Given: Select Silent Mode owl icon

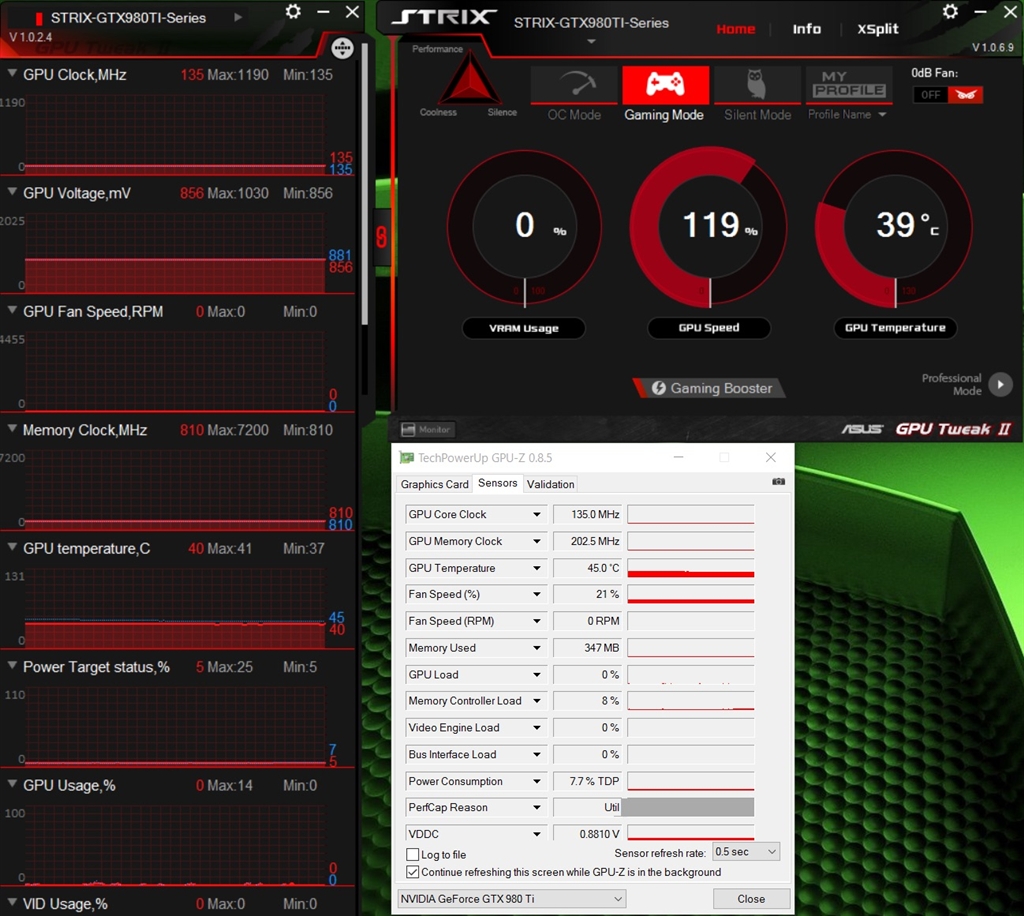Looking at the screenshot, I should tap(757, 84).
